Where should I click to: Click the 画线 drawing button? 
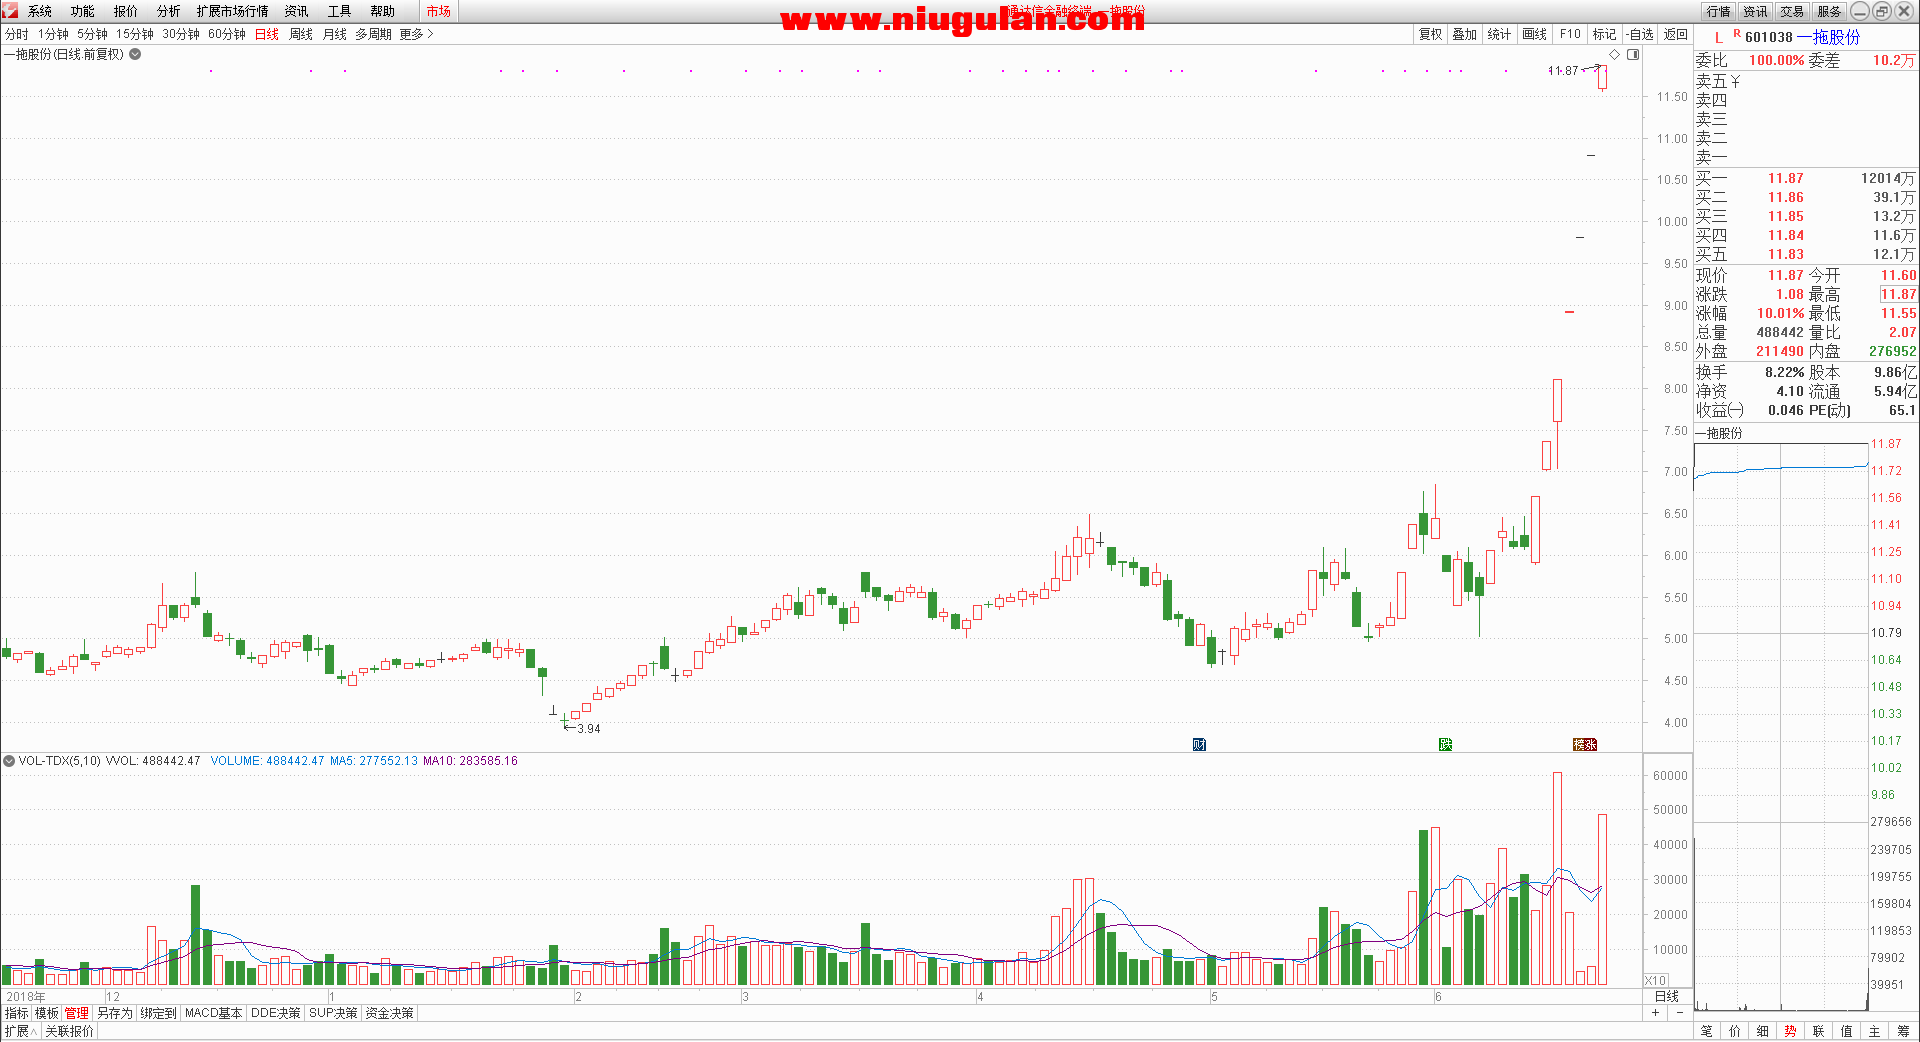[1535, 34]
